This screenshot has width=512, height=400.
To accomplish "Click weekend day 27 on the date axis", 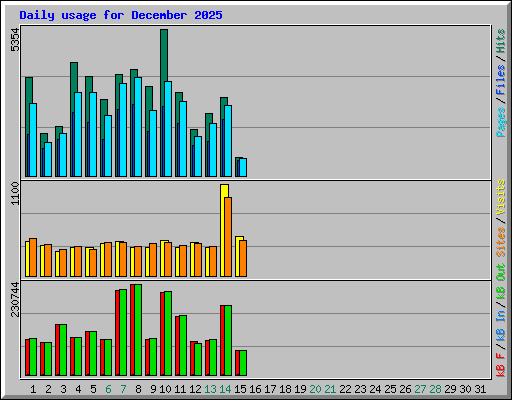I will [420, 389].
